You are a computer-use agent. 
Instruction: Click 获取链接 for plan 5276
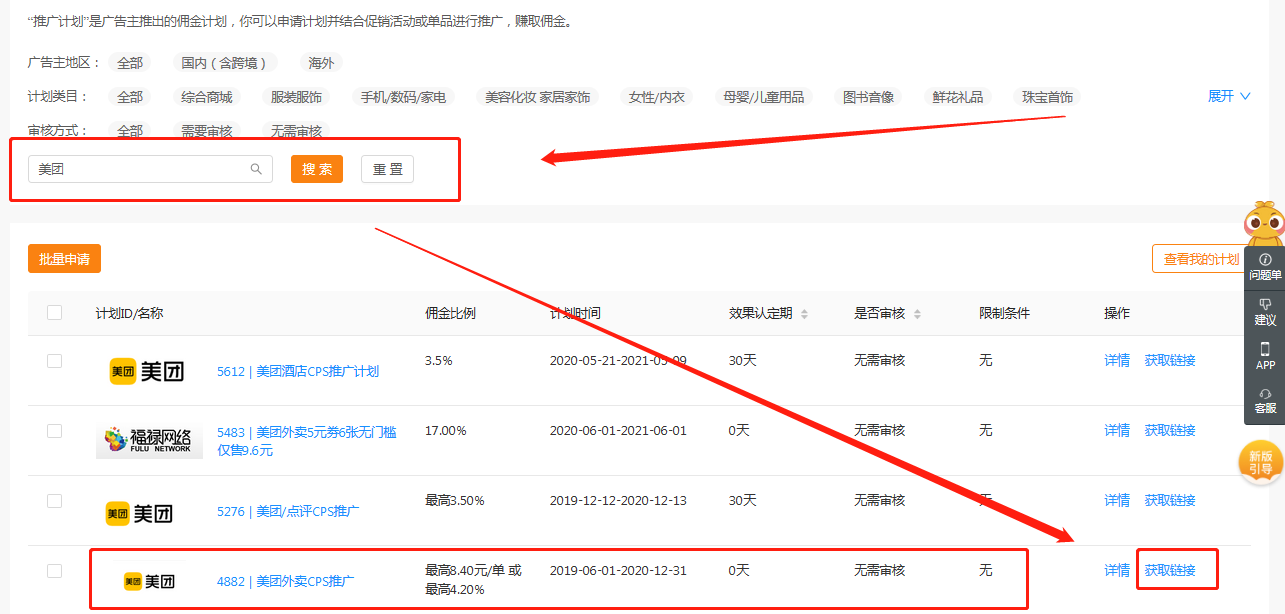tap(1170, 500)
